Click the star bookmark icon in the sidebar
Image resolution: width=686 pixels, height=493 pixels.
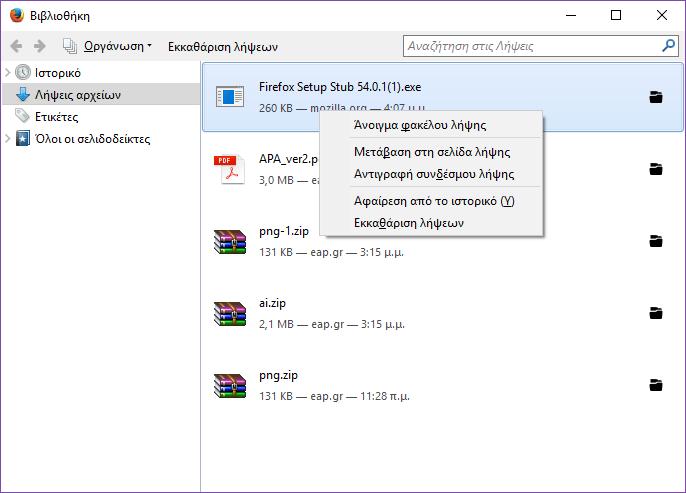click(23, 138)
